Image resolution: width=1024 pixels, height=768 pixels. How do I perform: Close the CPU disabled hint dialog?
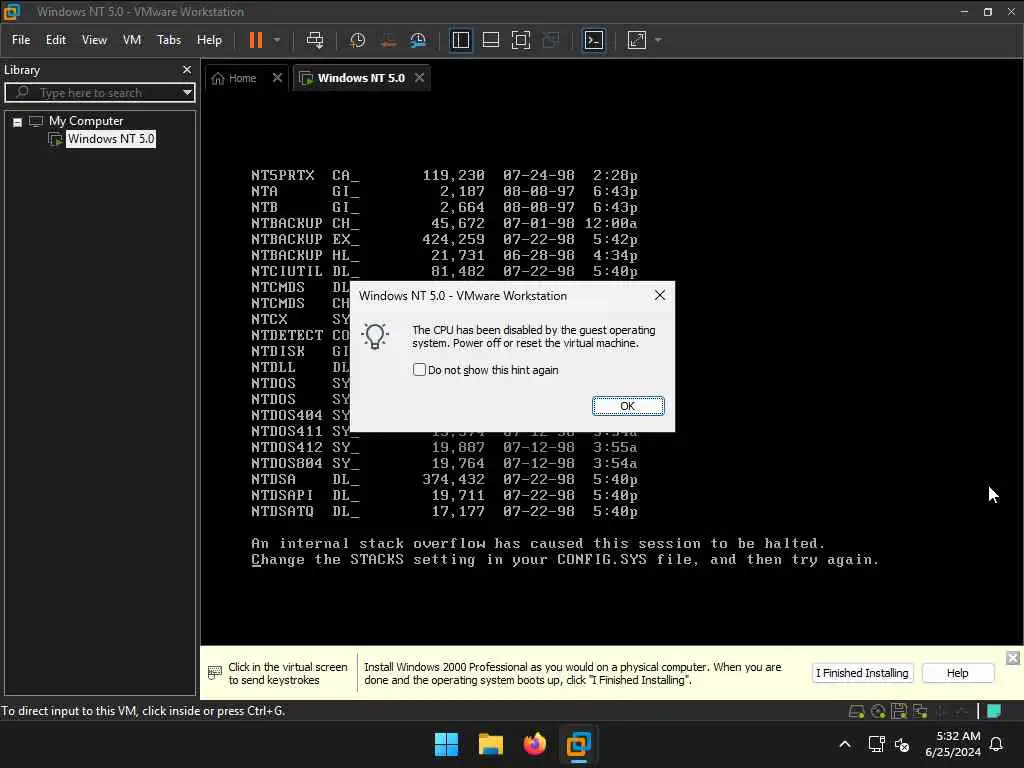(660, 295)
